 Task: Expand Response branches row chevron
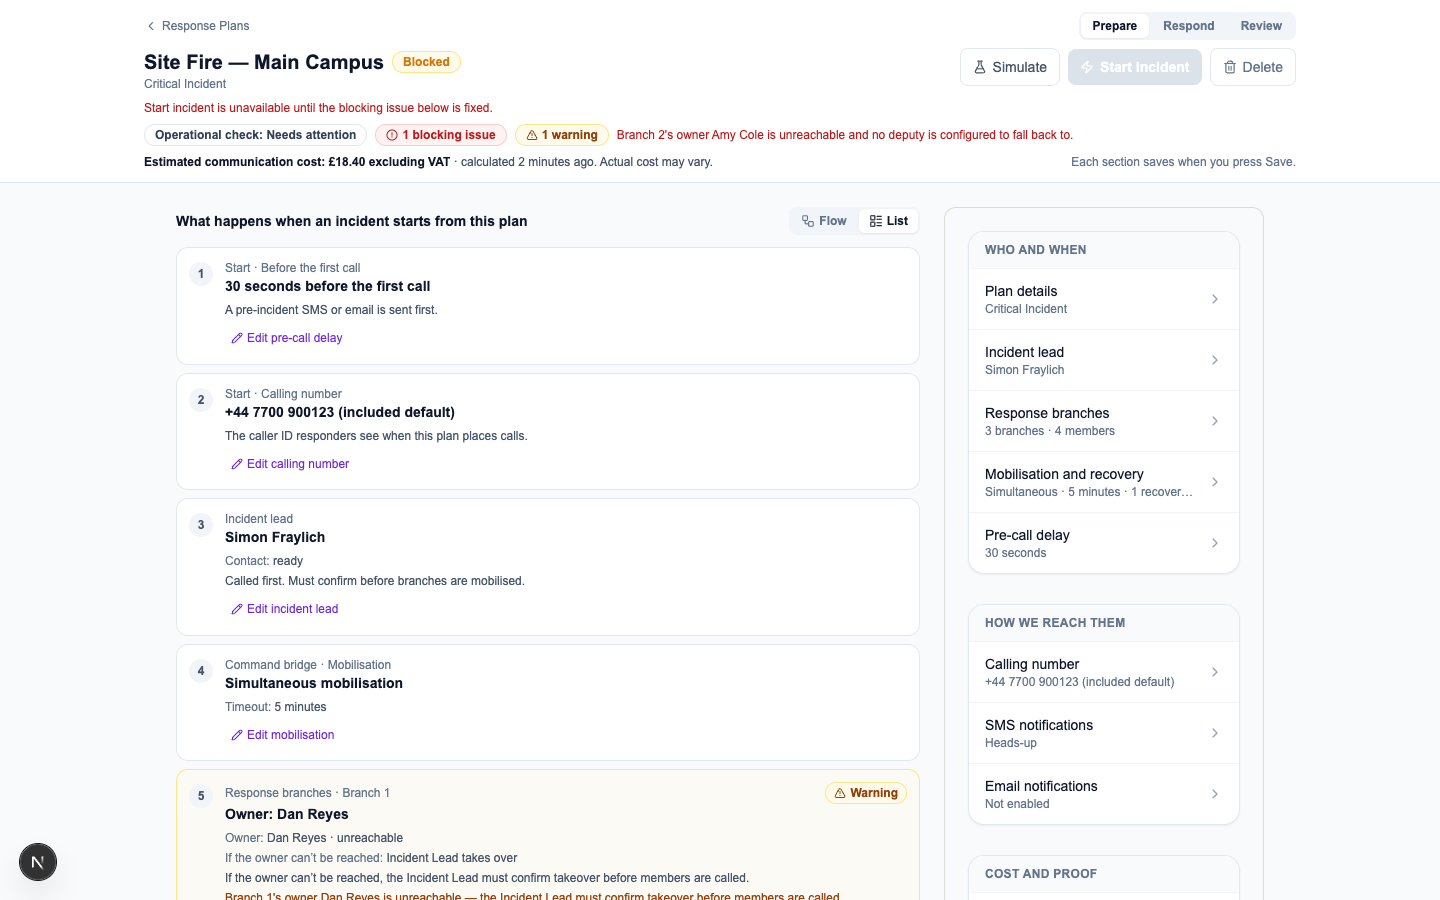pos(1215,421)
